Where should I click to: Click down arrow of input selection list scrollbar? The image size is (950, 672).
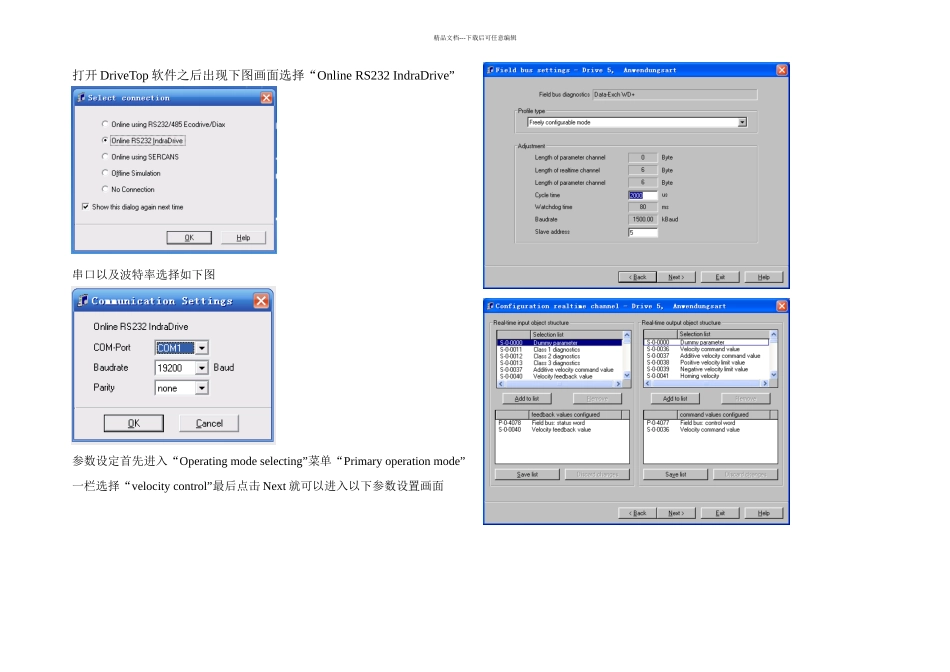[626, 376]
